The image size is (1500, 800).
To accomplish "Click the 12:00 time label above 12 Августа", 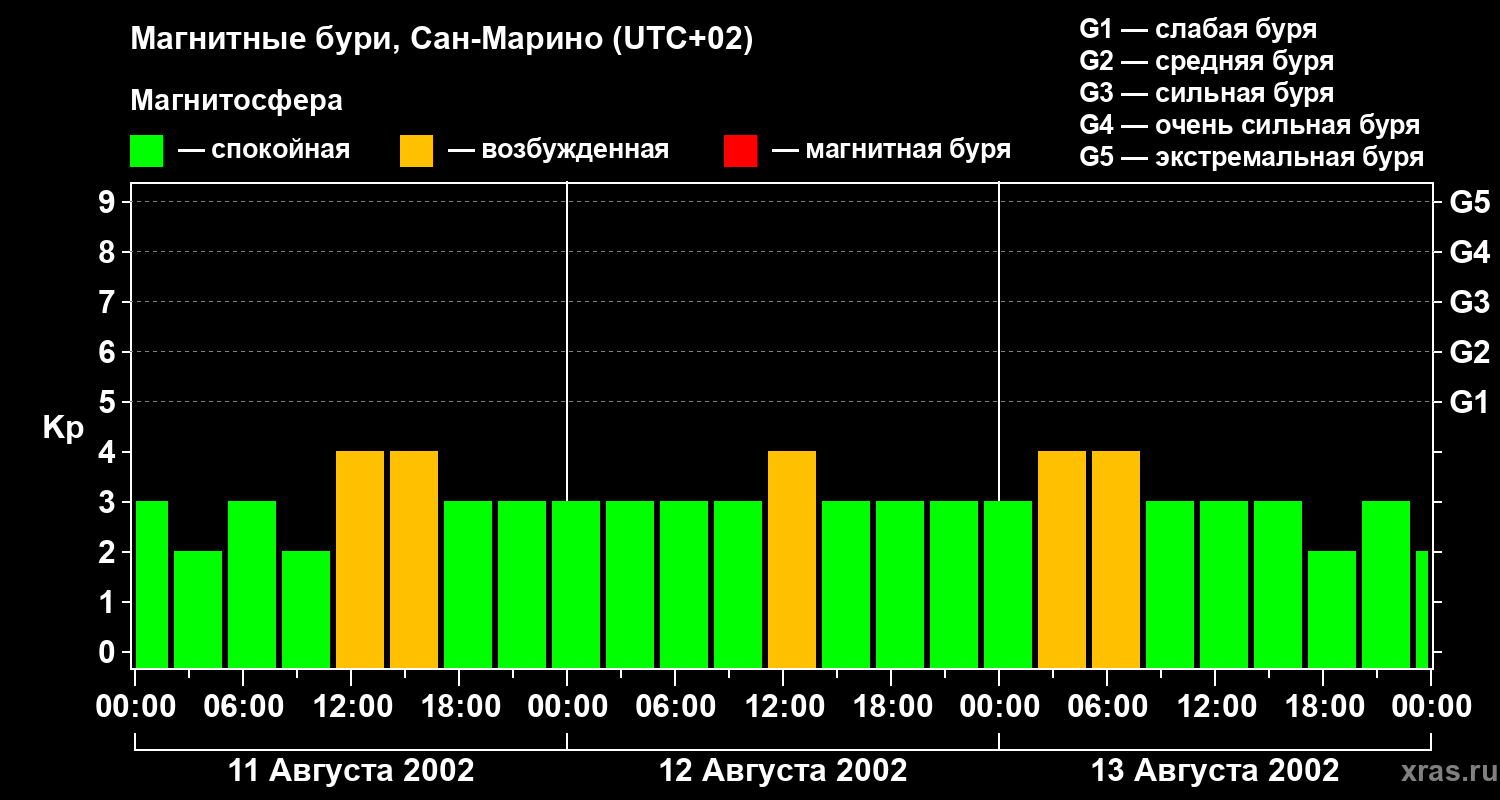I will tap(783, 707).
